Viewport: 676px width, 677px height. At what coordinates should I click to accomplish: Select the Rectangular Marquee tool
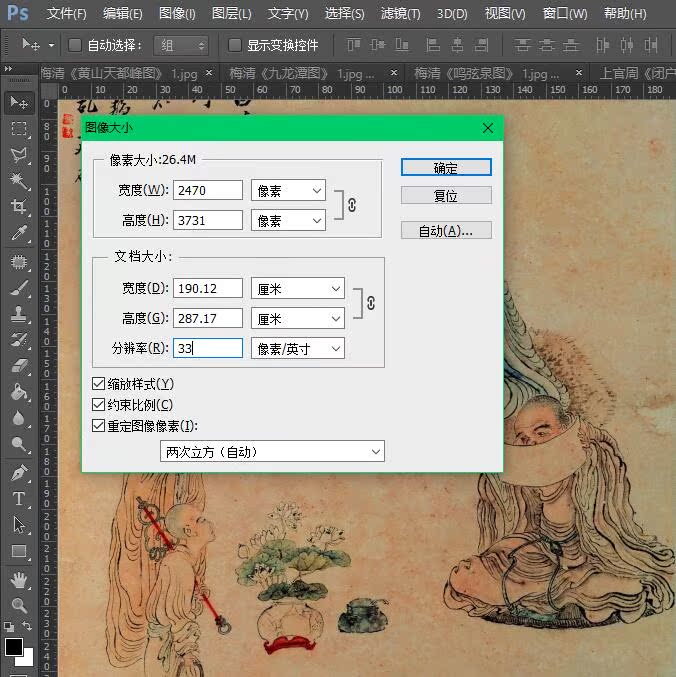[19, 129]
